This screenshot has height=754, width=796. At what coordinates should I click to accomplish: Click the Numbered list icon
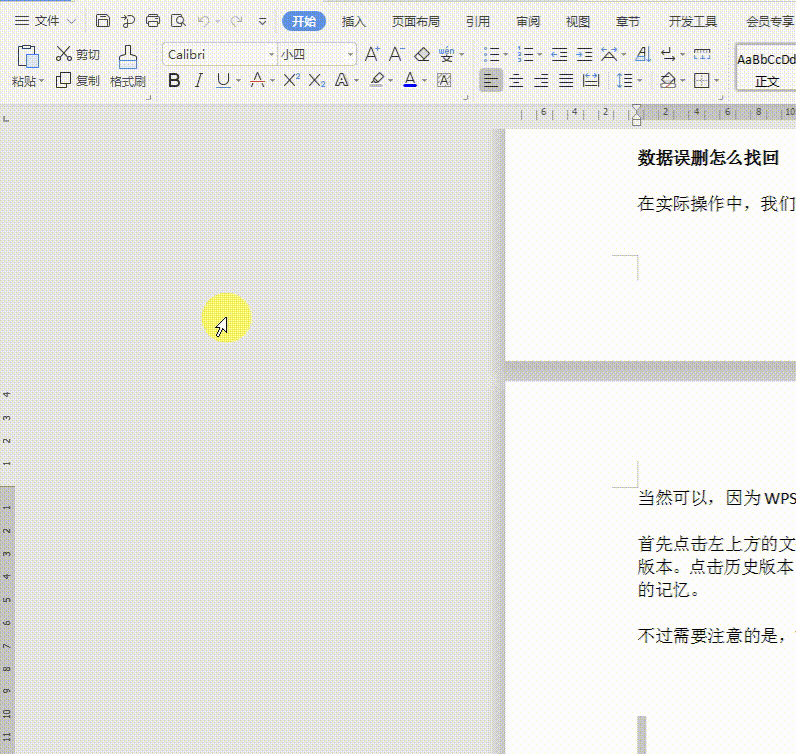tap(525, 54)
